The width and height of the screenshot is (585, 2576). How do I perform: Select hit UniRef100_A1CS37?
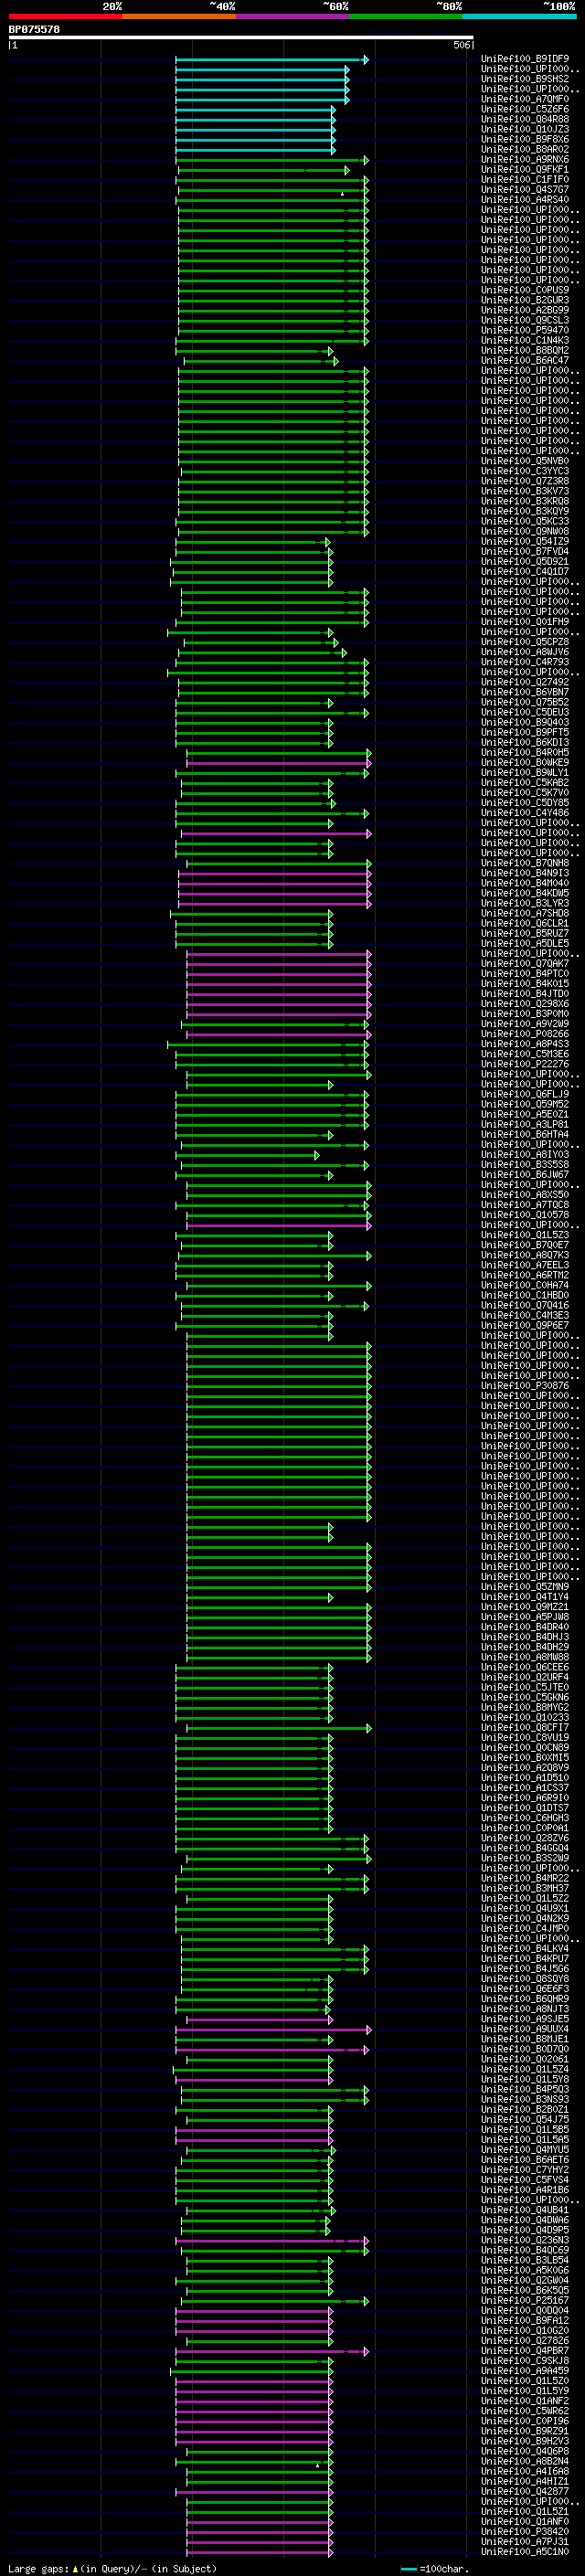point(525,1788)
